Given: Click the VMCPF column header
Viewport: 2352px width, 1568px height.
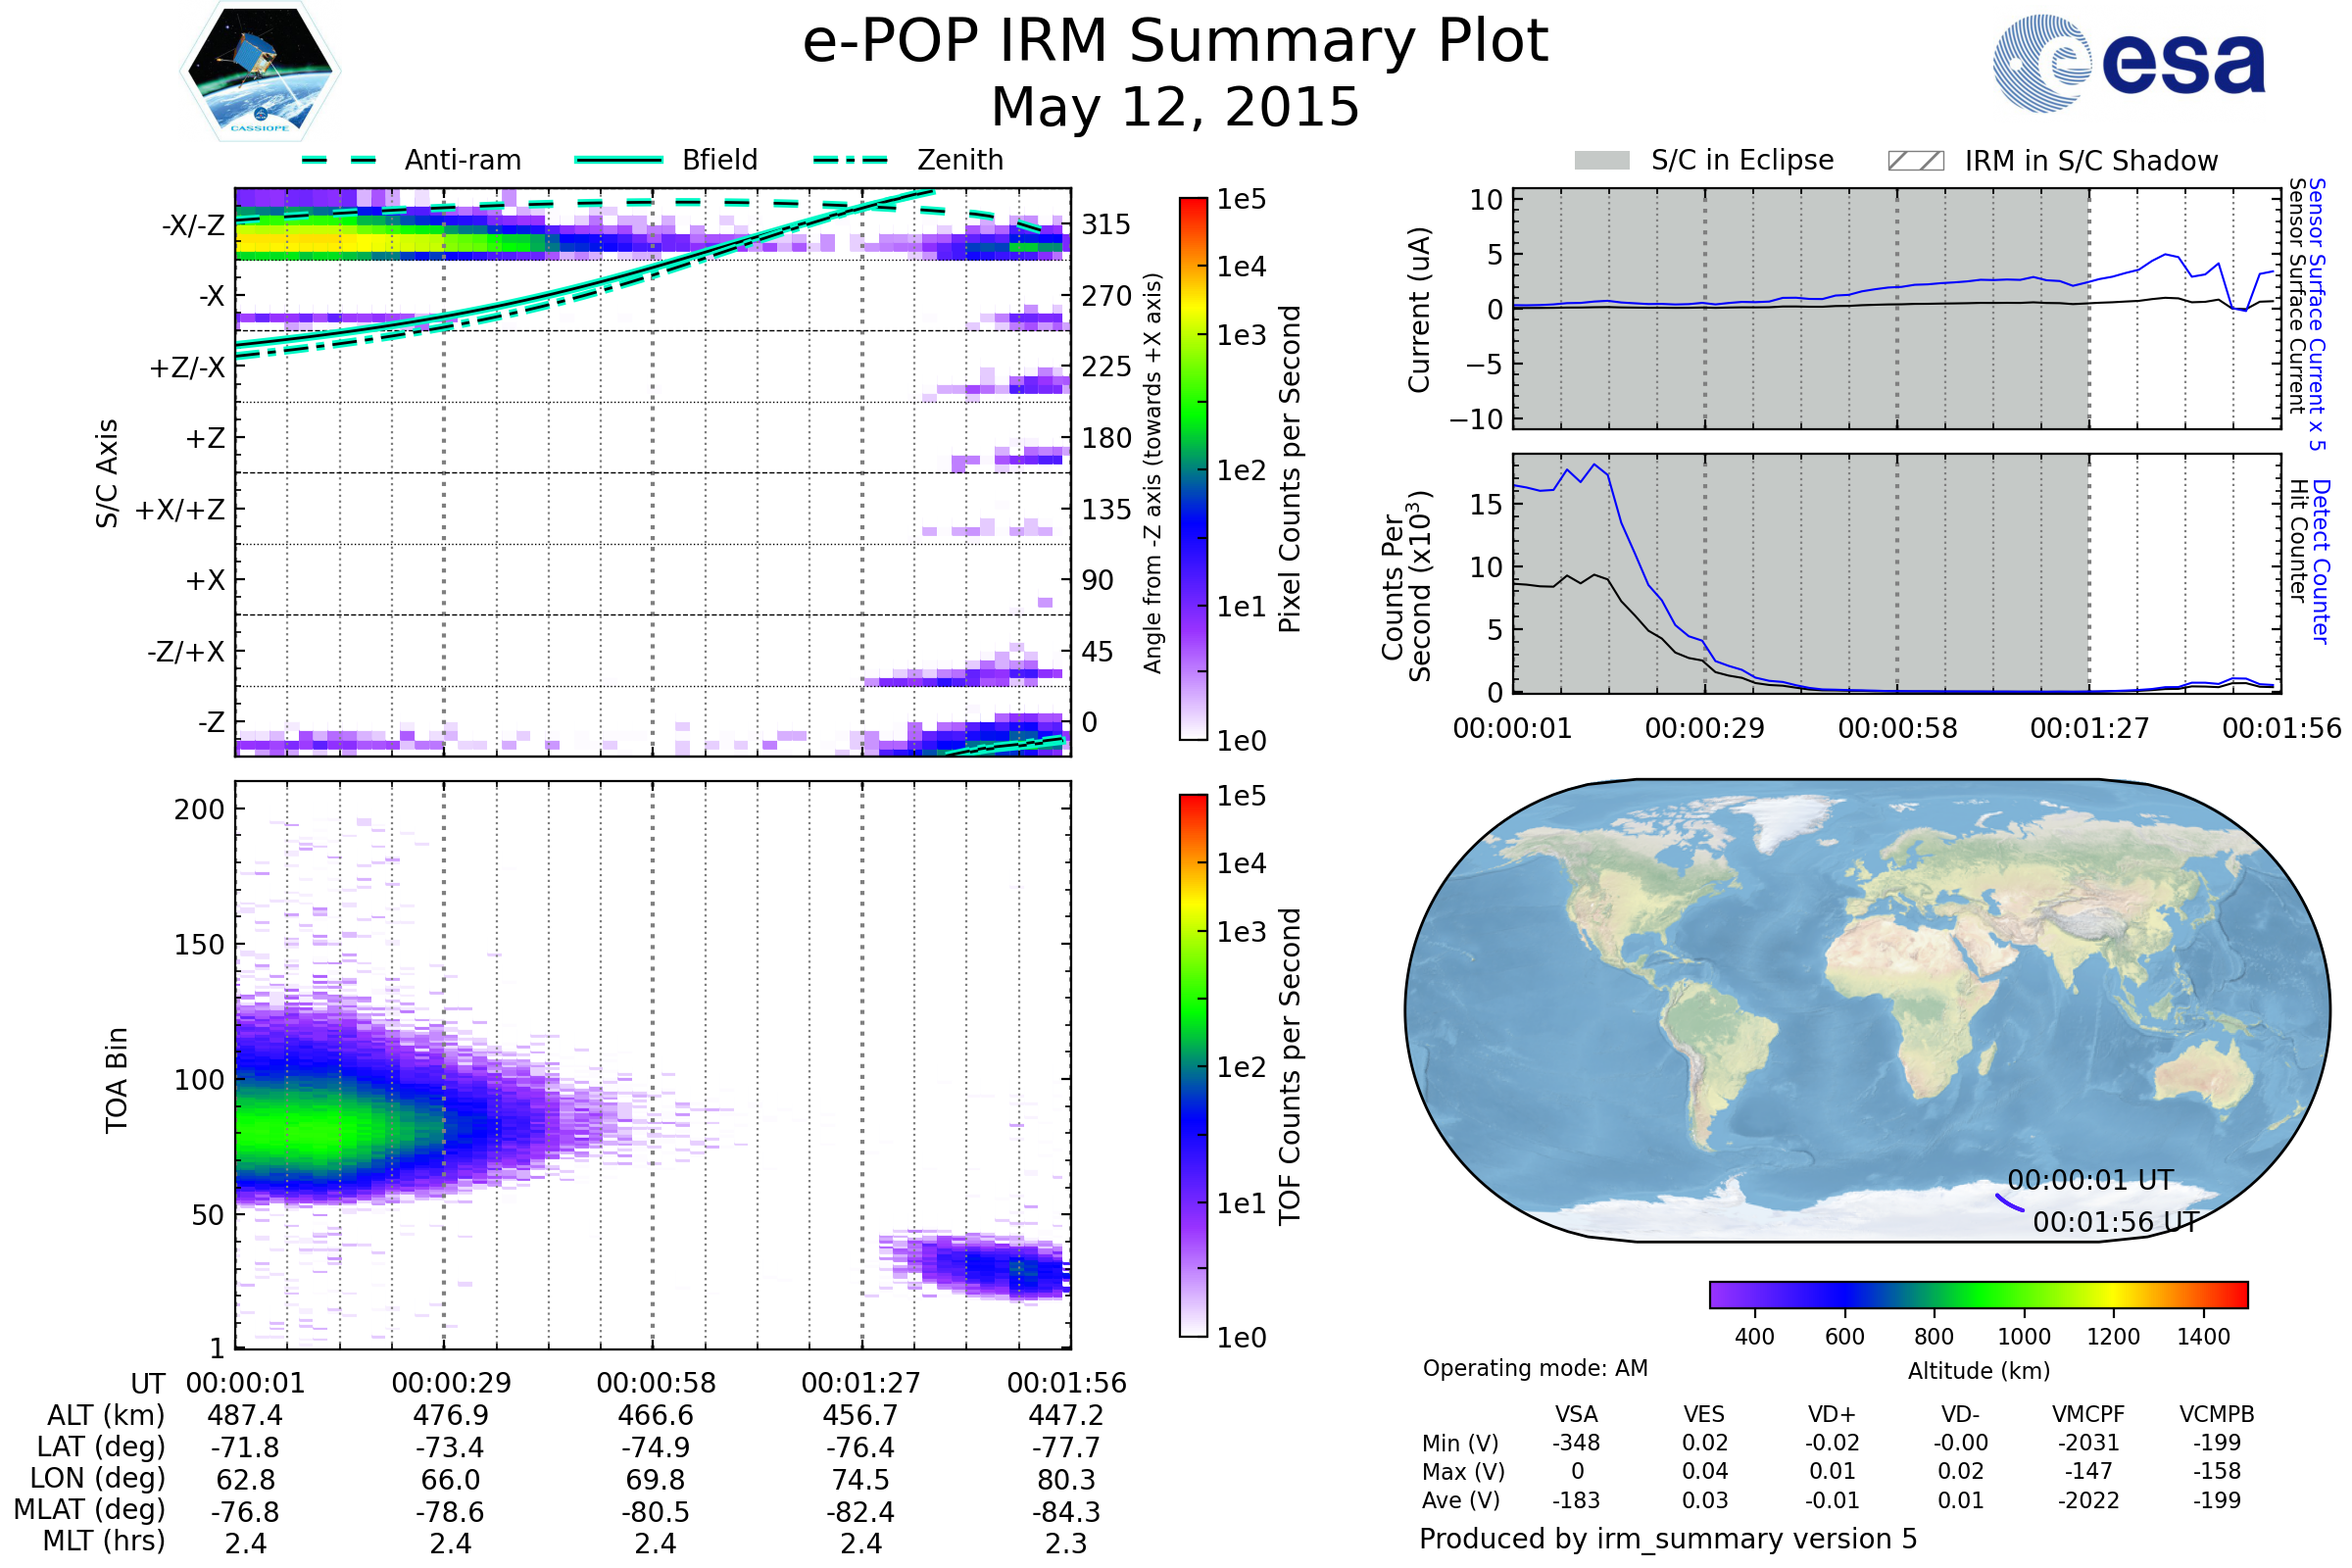Looking at the screenshot, I should (2088, 1414).
